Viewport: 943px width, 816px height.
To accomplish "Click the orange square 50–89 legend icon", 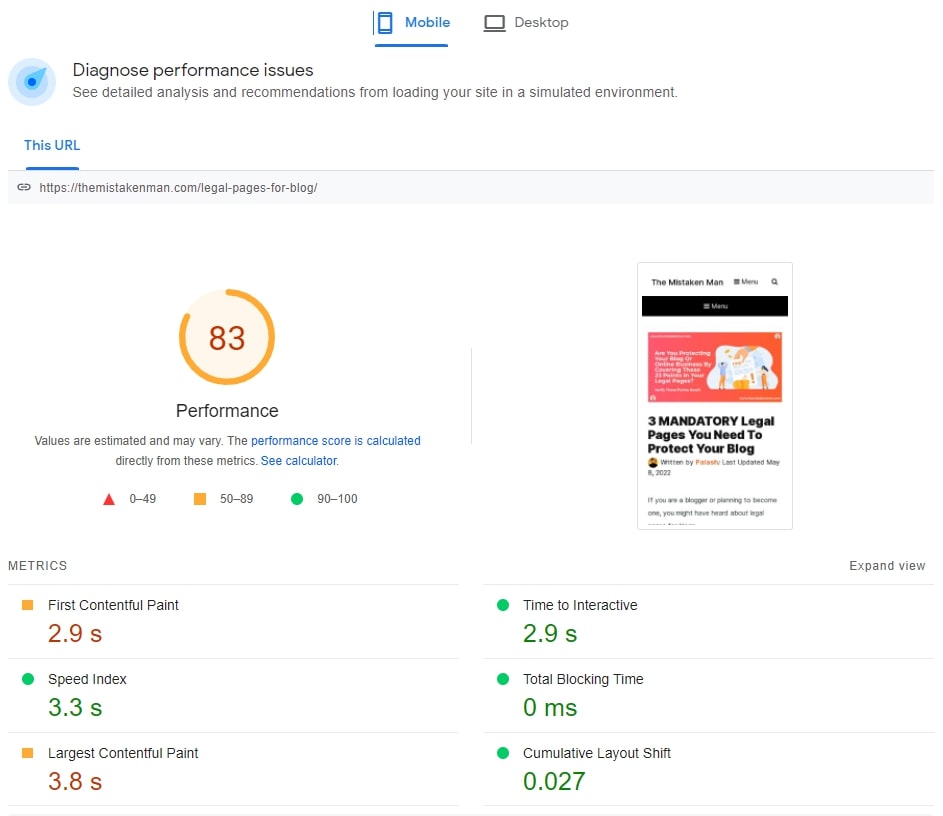I will (200, 499).
